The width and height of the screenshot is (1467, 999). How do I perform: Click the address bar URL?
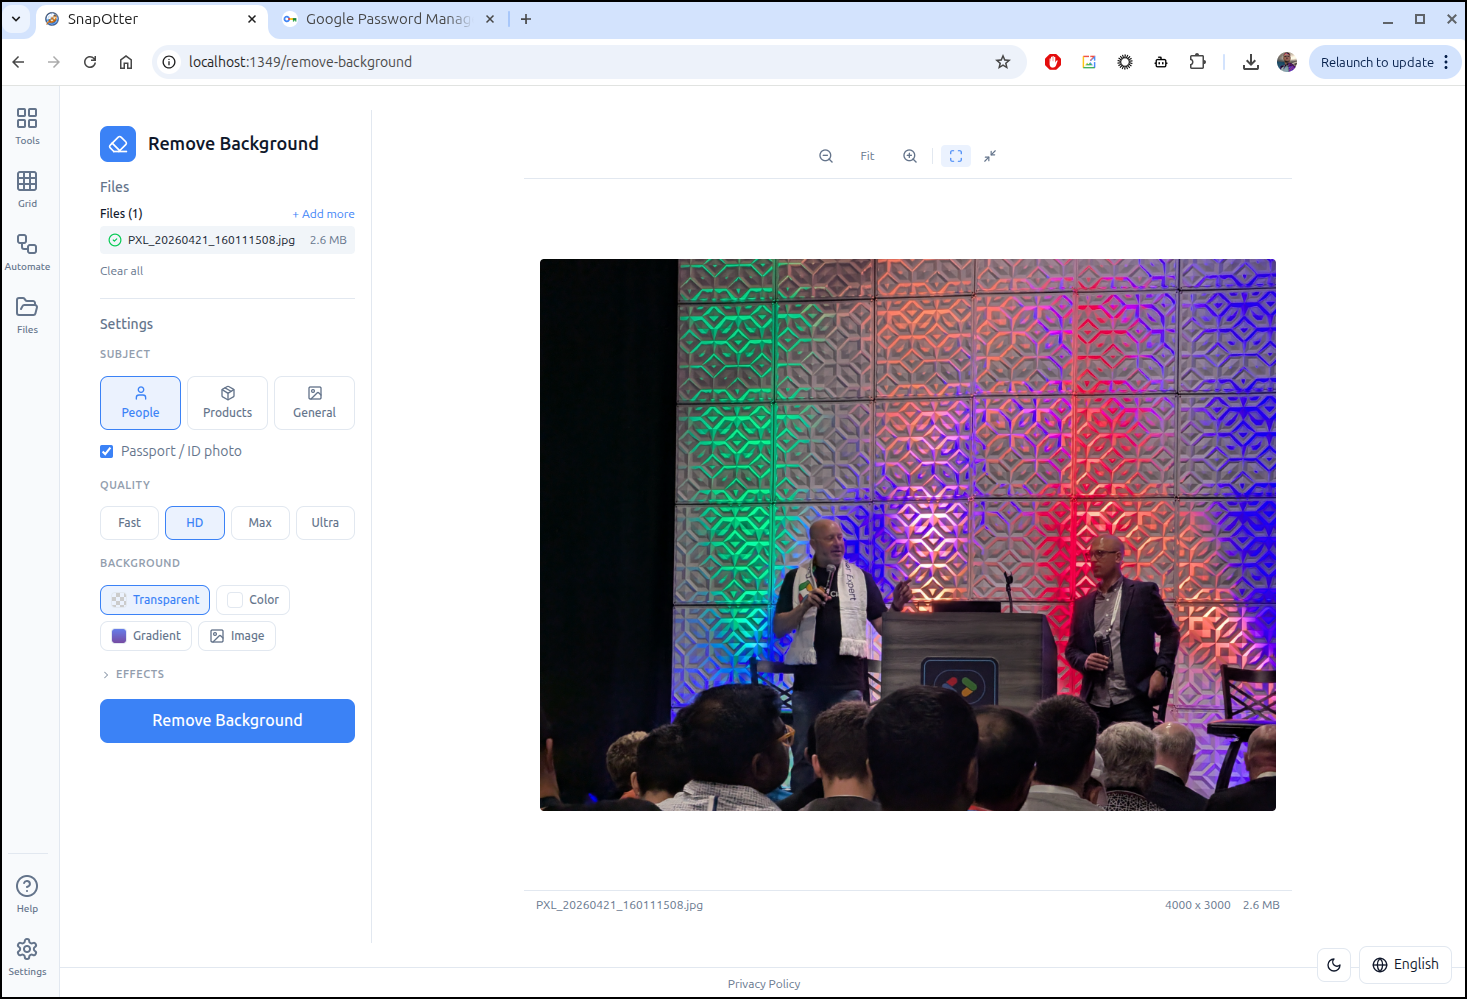tap(300, 62)
